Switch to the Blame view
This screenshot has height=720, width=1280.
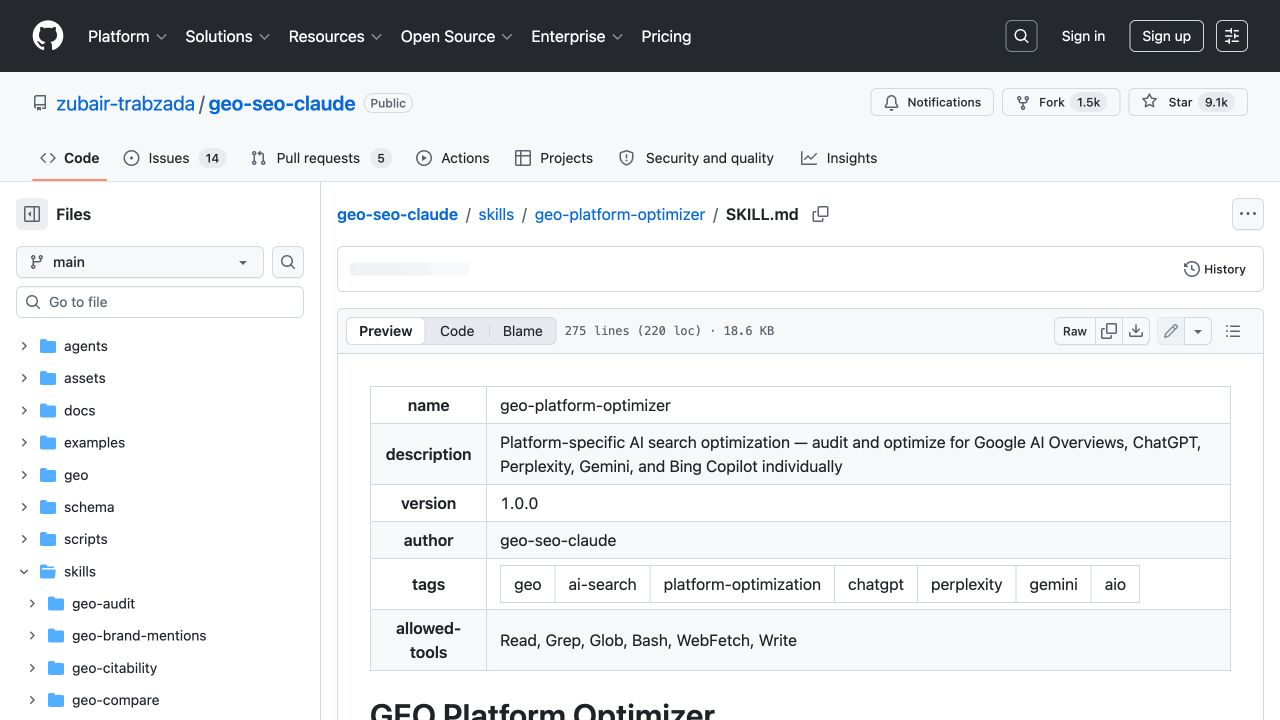coord(522,331)
